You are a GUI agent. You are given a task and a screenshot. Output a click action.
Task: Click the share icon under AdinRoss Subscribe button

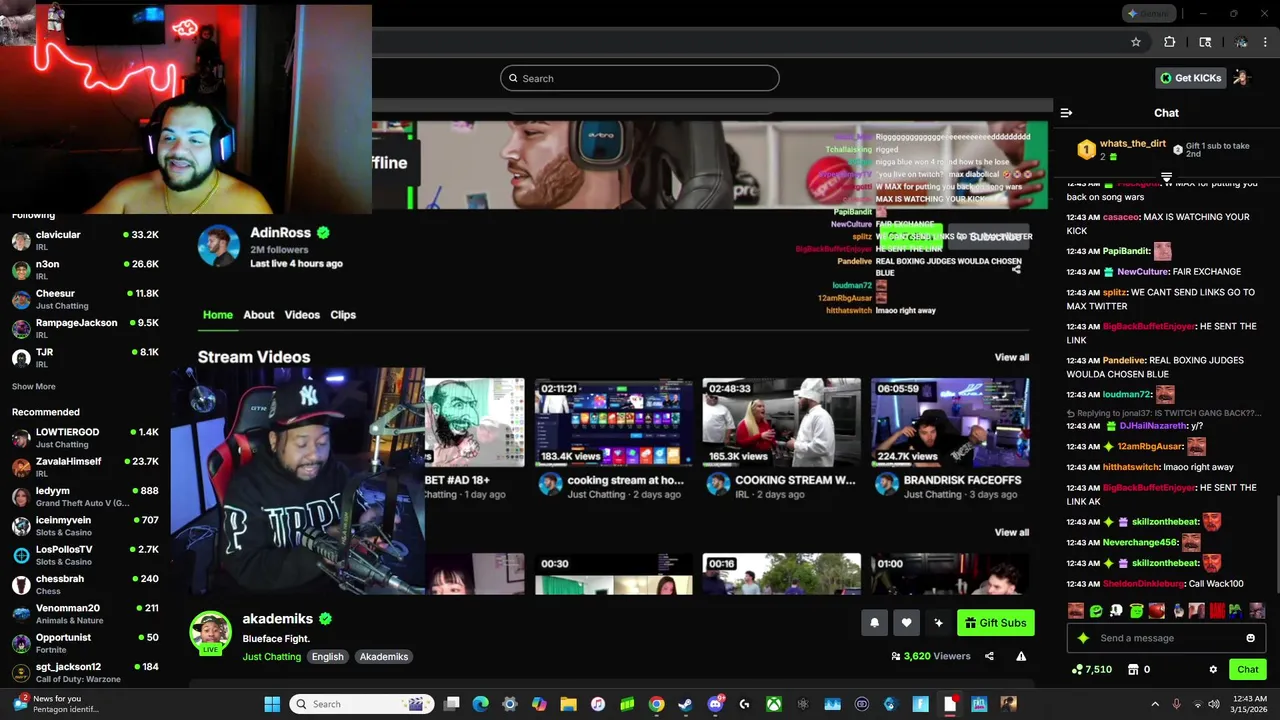click(x=1016, y=268)
